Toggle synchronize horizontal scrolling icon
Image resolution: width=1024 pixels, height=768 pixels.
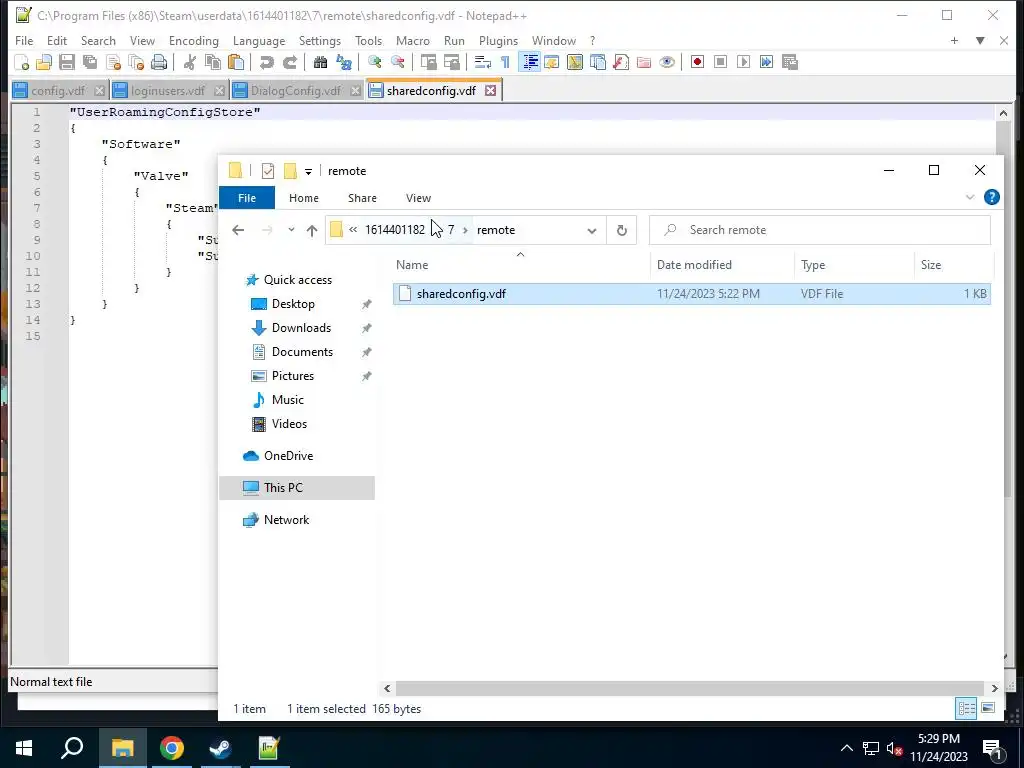[x=451, y=62]
